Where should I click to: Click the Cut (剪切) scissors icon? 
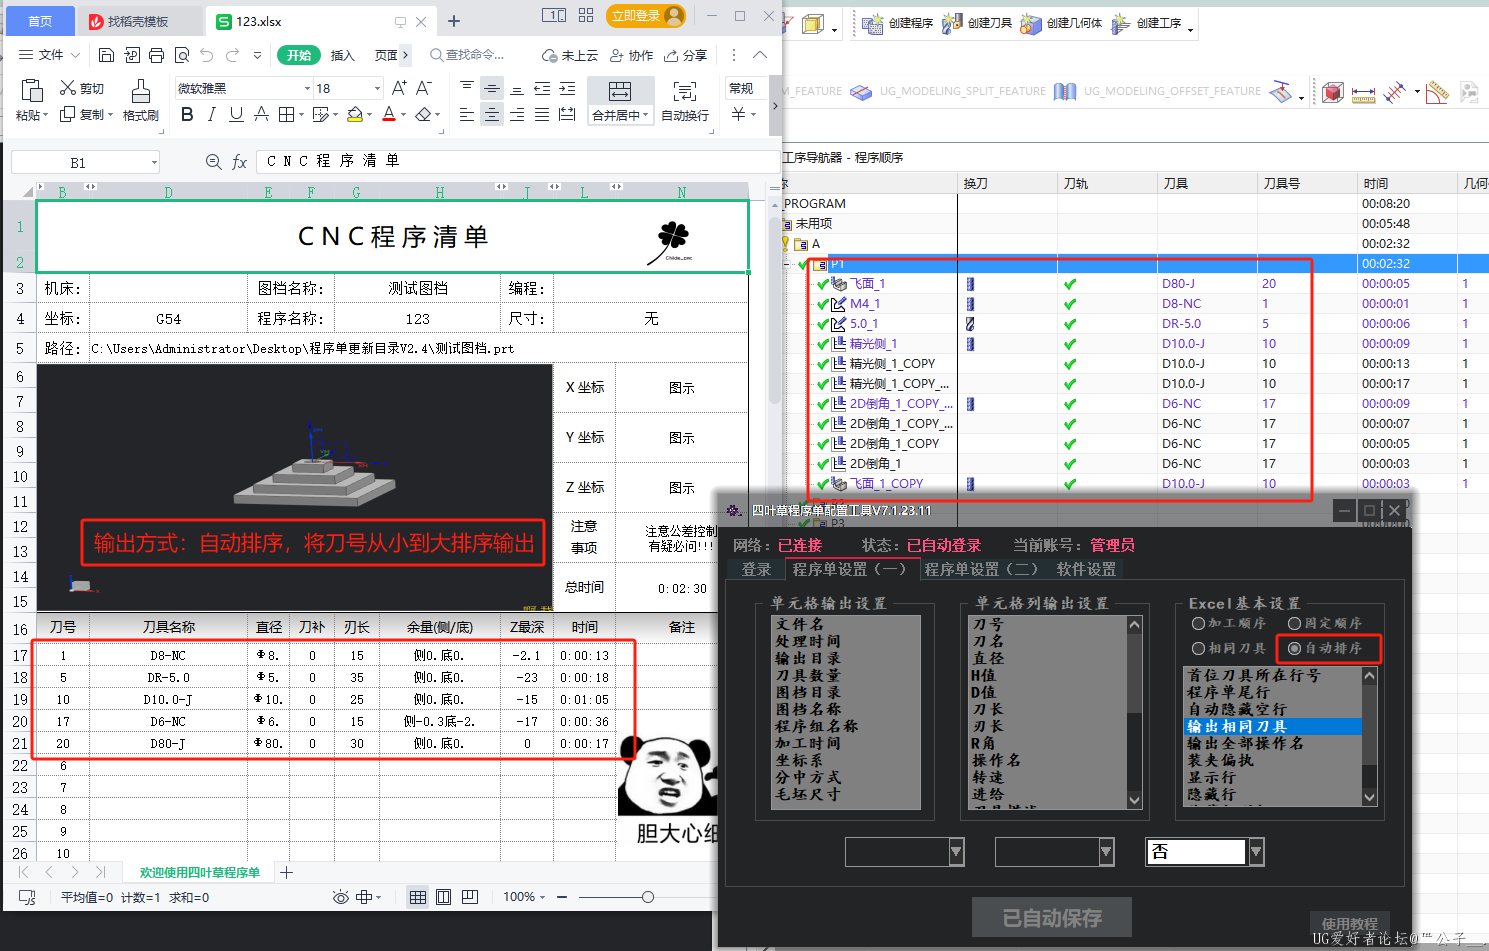(x=68, y=88)
